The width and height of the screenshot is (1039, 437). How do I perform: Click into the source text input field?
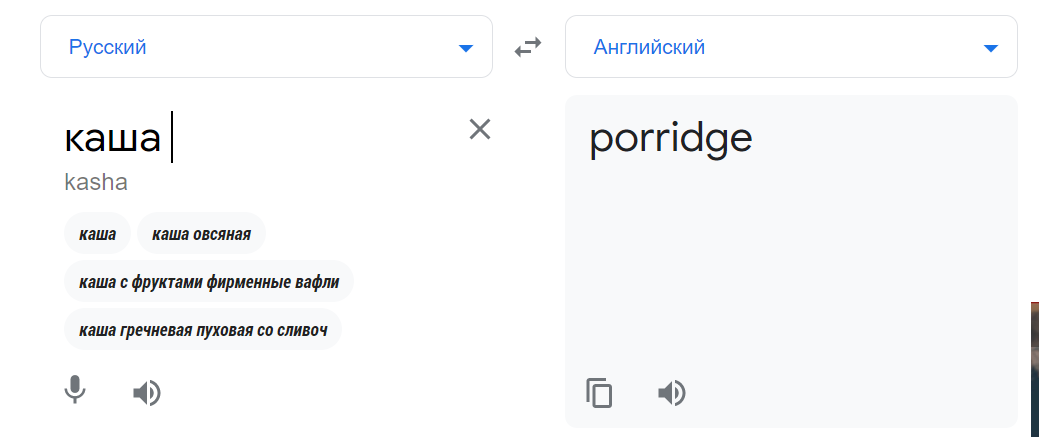(300, 139)
